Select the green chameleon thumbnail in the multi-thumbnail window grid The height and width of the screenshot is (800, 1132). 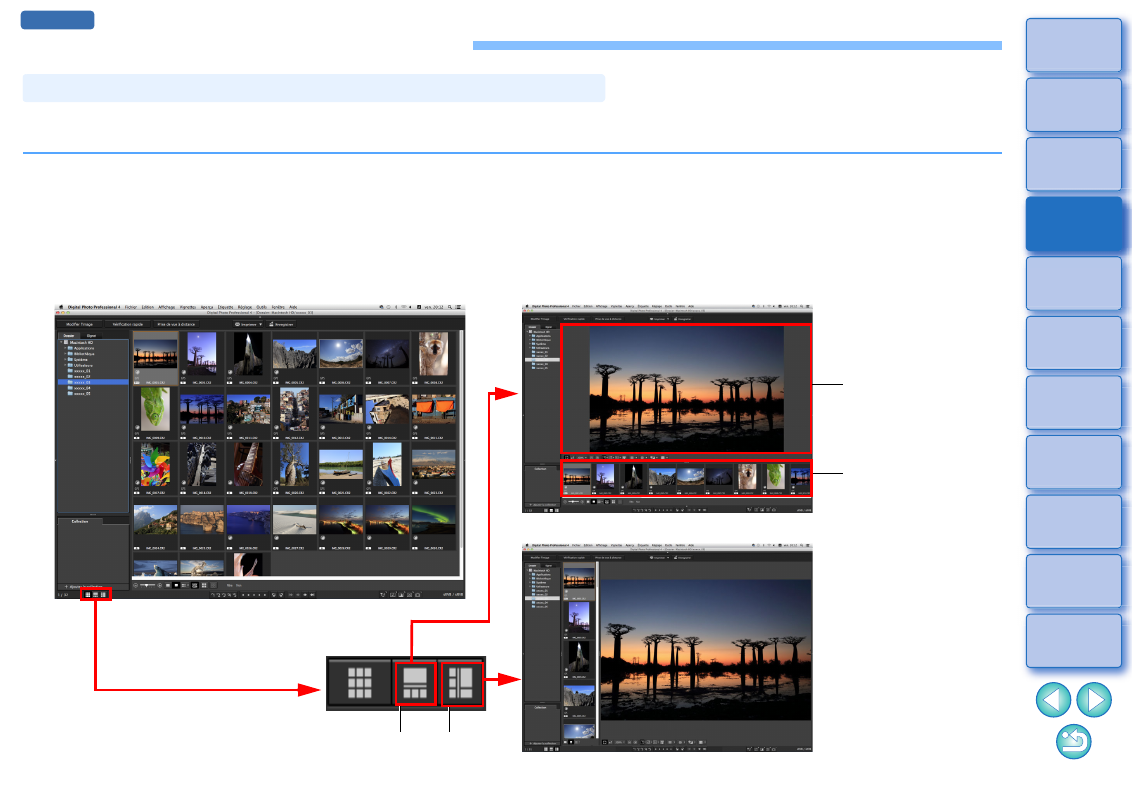155,409
